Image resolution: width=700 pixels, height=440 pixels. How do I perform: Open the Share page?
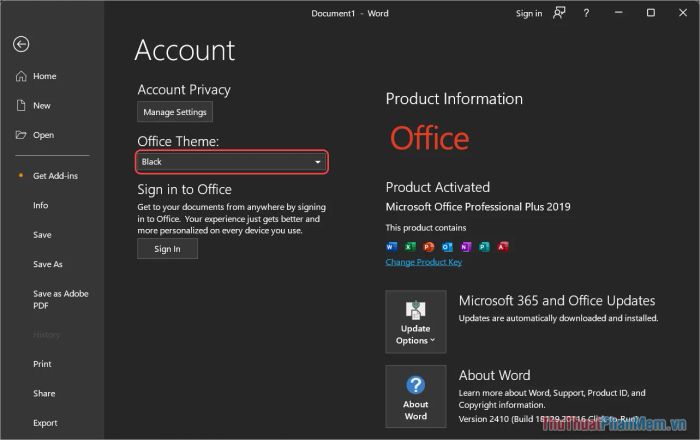[44, 393]
